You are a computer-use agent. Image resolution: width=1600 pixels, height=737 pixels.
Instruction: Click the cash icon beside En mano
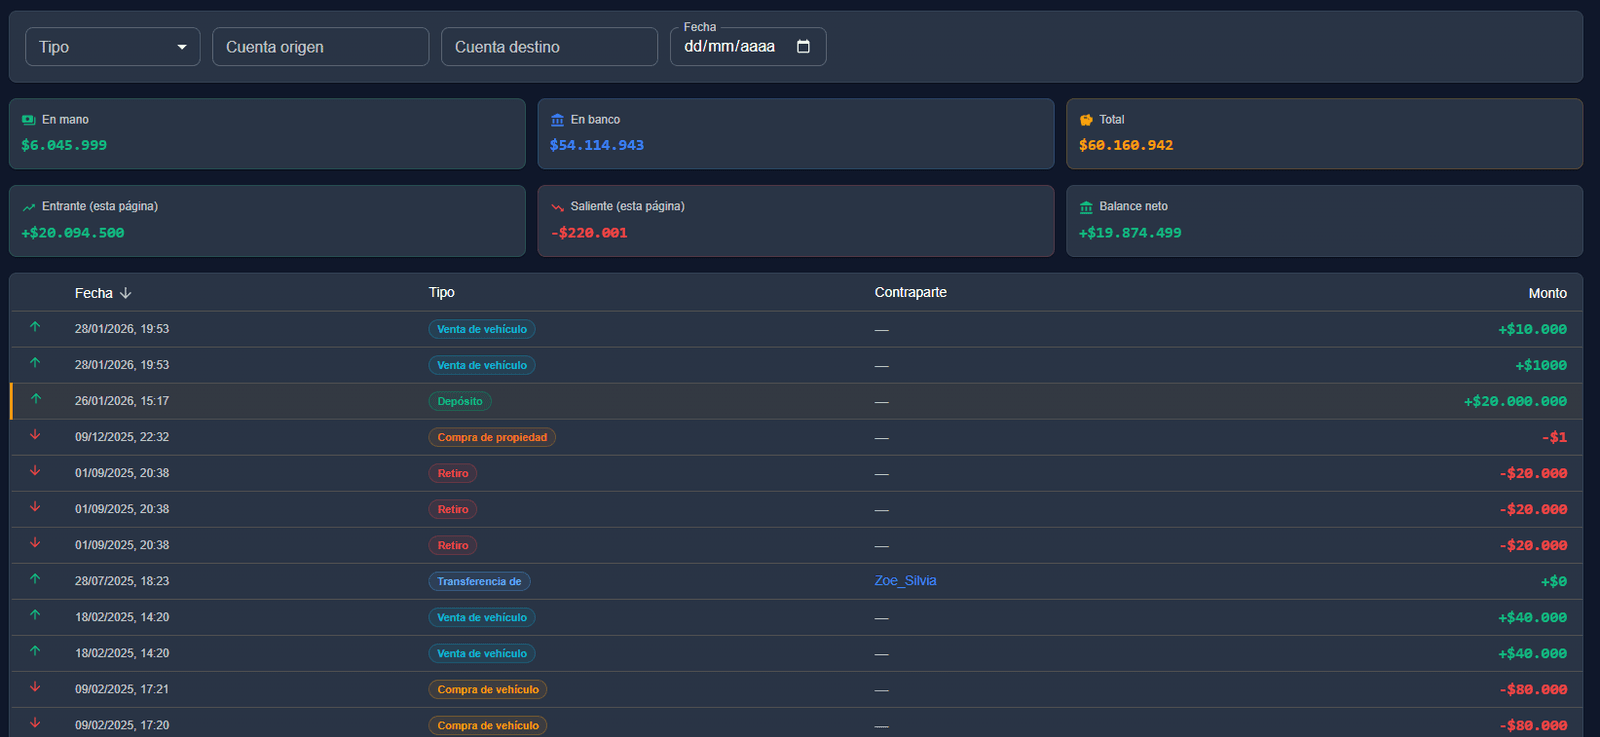pos(29,120)
